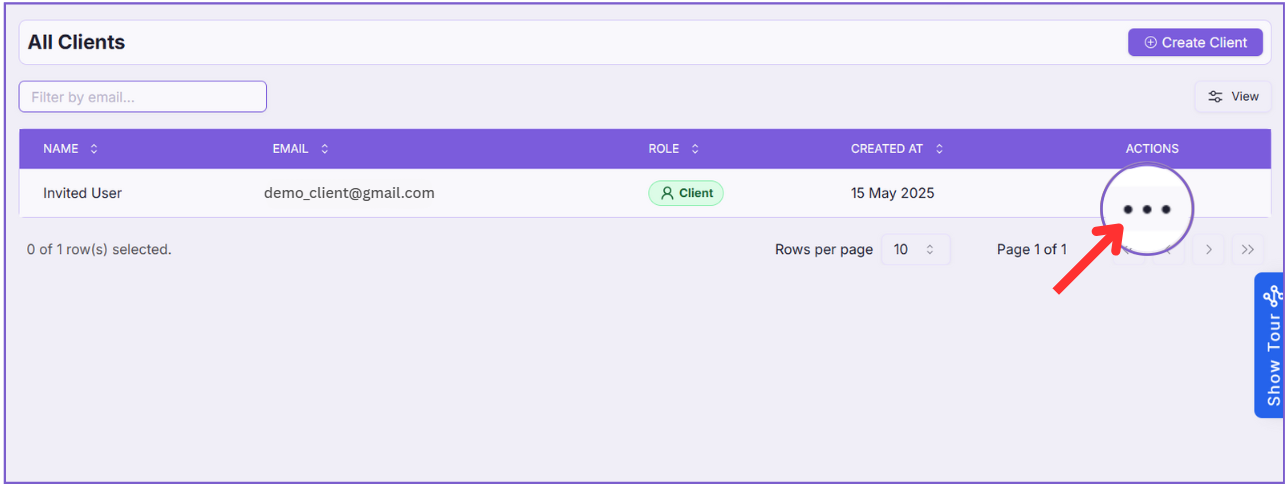
Task: Click the All Clients page heading
Action: click(76, 42)
